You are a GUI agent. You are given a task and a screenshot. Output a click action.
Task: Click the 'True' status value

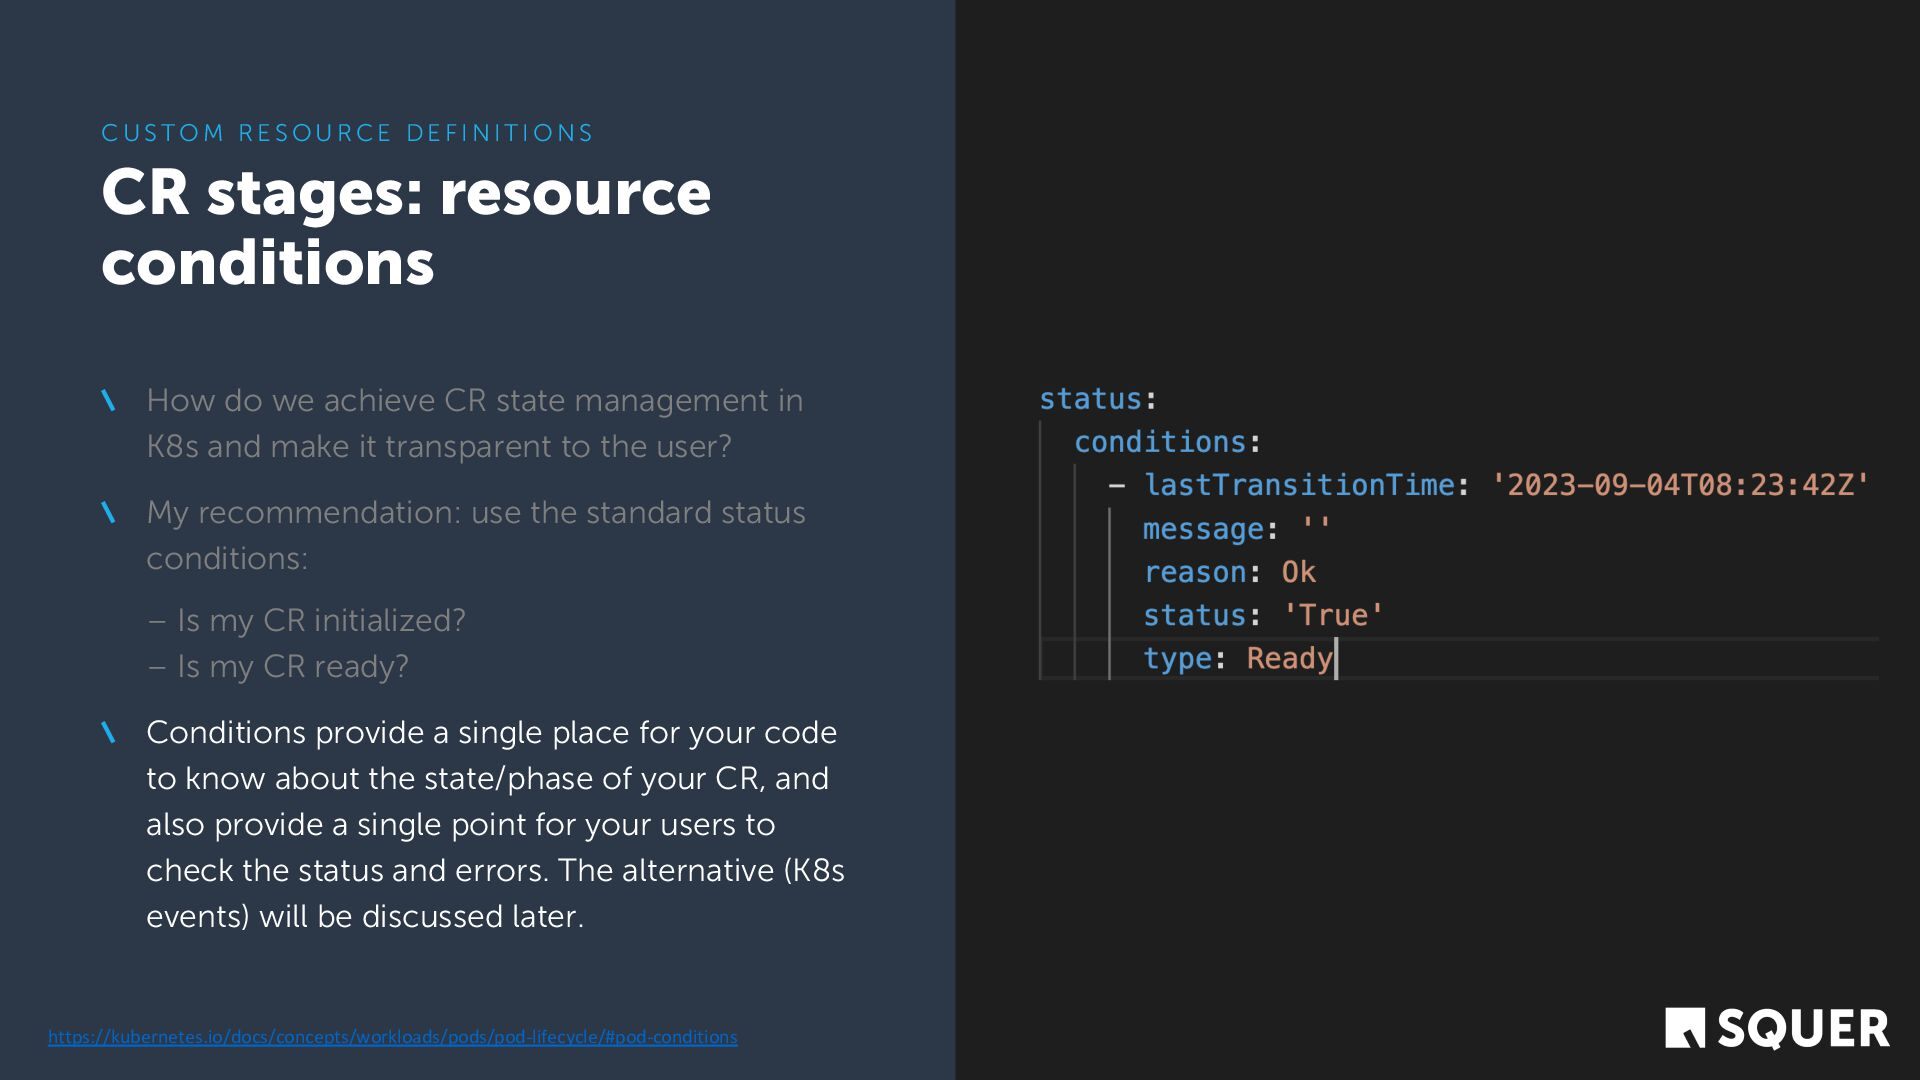click(x=1333, y=615)
